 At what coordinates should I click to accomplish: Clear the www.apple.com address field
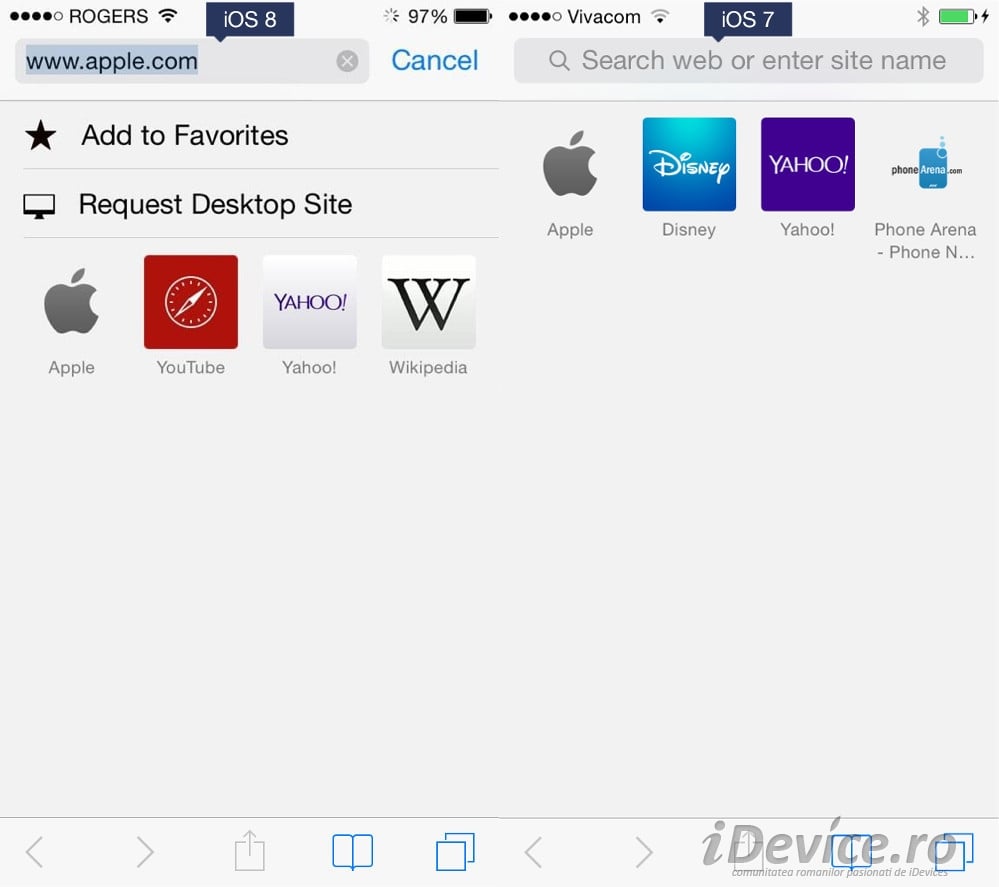(x=347, y=61)
